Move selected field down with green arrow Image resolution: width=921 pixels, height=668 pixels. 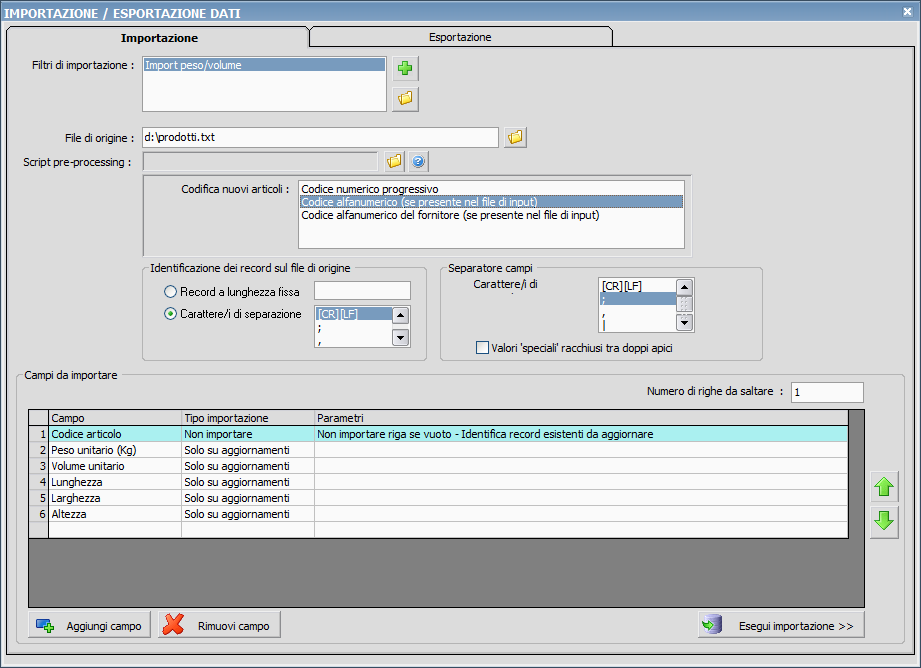coord(884,521)
